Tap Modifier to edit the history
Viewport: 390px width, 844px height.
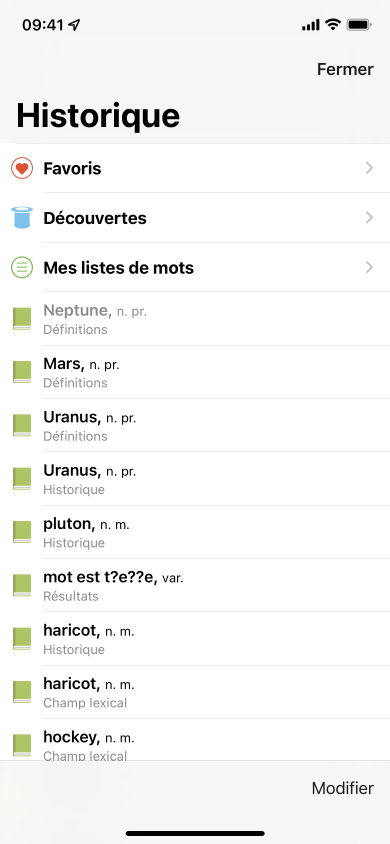343,788
